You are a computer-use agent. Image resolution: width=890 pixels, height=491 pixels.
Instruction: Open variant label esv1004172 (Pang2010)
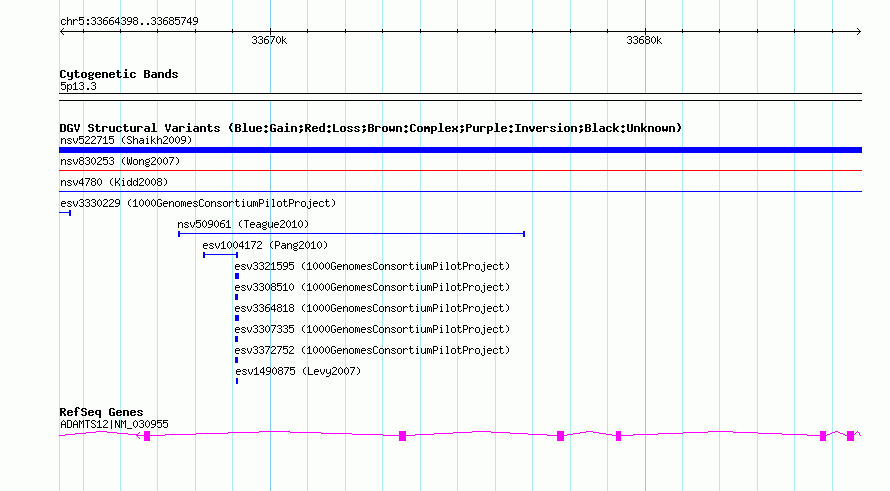[265, 245]
